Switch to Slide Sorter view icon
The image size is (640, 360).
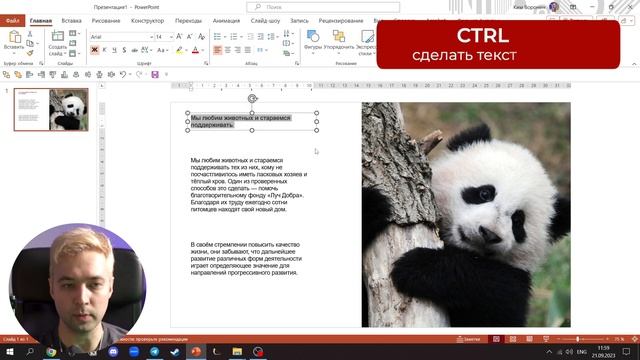coord(513,339)
